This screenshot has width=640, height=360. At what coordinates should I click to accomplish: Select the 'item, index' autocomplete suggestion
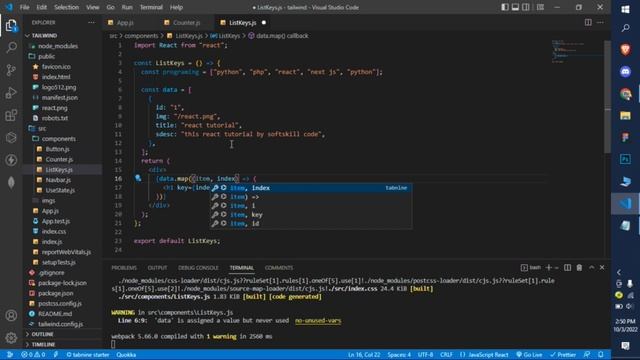[x=311, y=188]
